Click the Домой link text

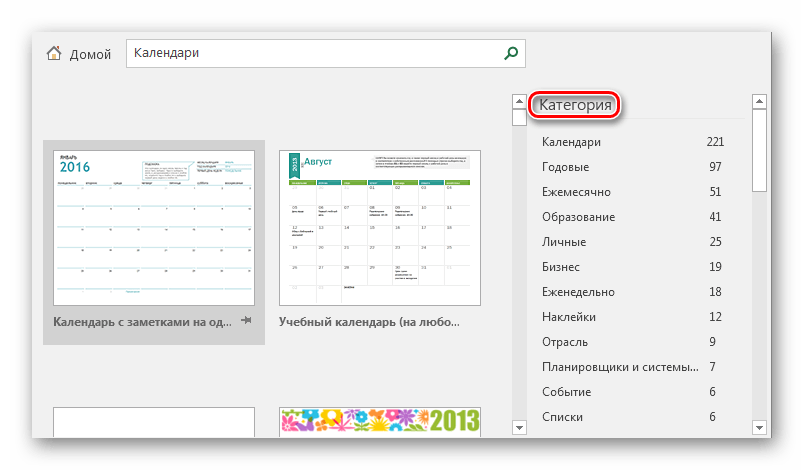pos(90,55)
